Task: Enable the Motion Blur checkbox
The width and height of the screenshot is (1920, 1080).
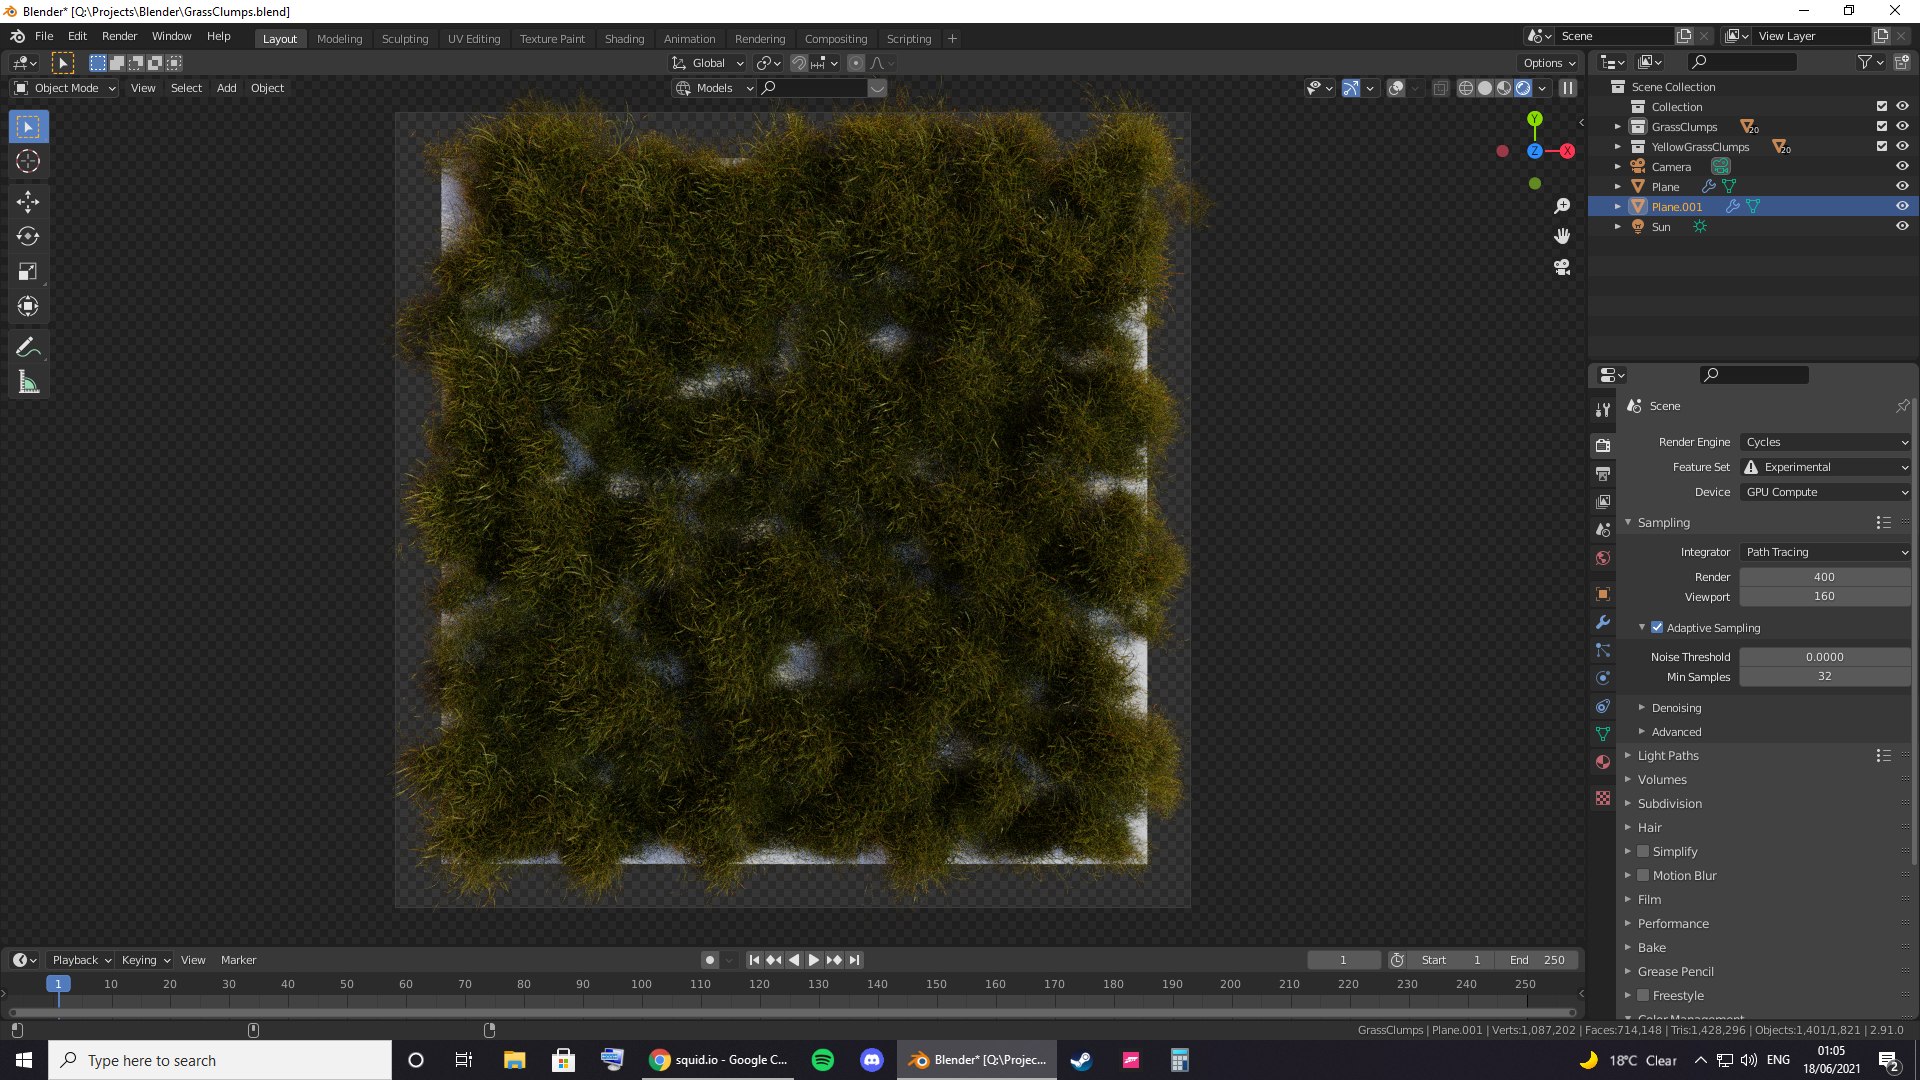Action: [x=1643, y=876]
